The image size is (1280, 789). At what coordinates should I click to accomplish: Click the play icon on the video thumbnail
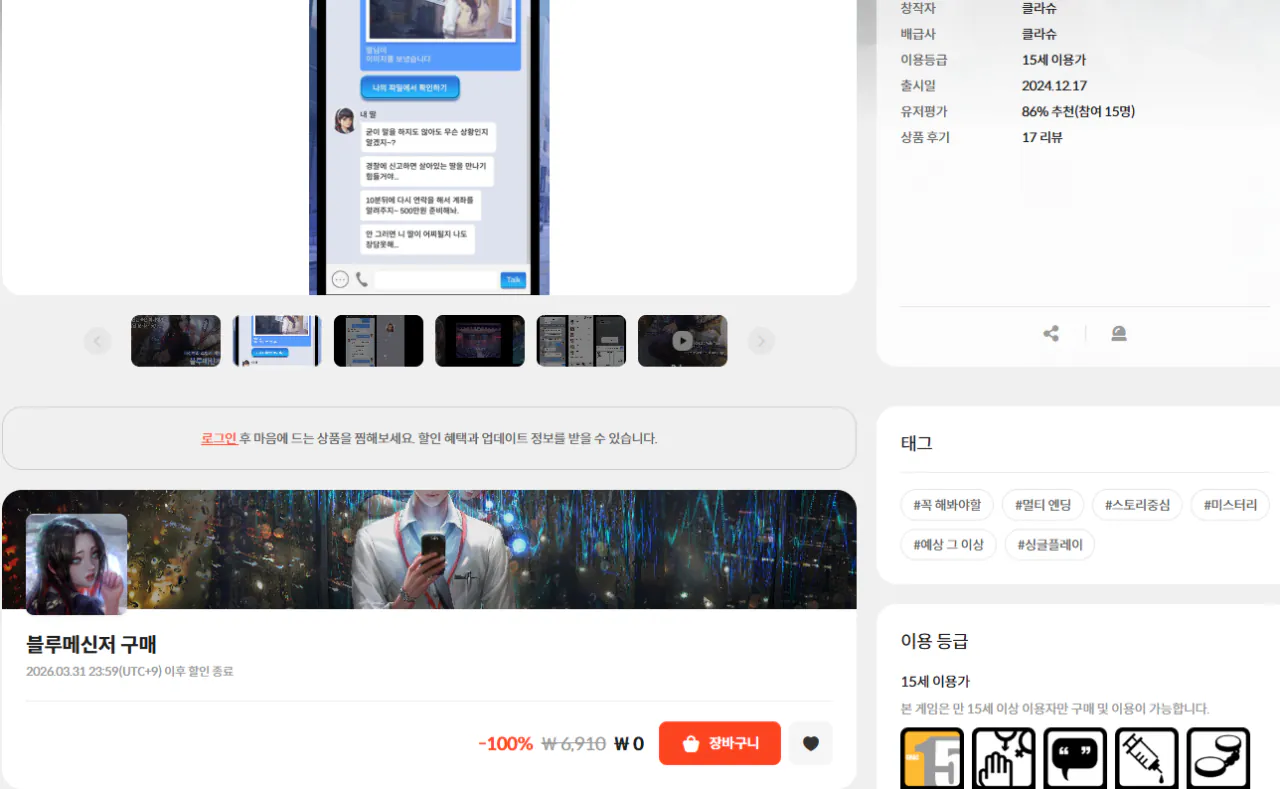tap(682, 340)
